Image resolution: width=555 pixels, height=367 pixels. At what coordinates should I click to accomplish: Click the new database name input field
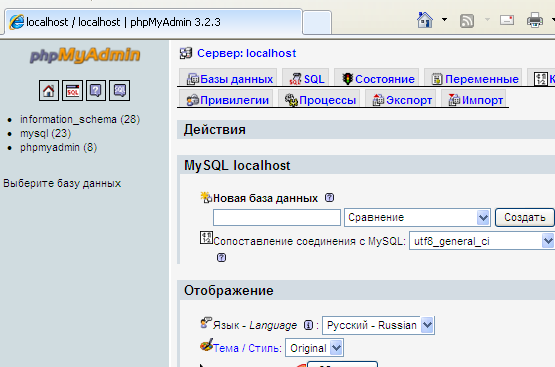277,217
